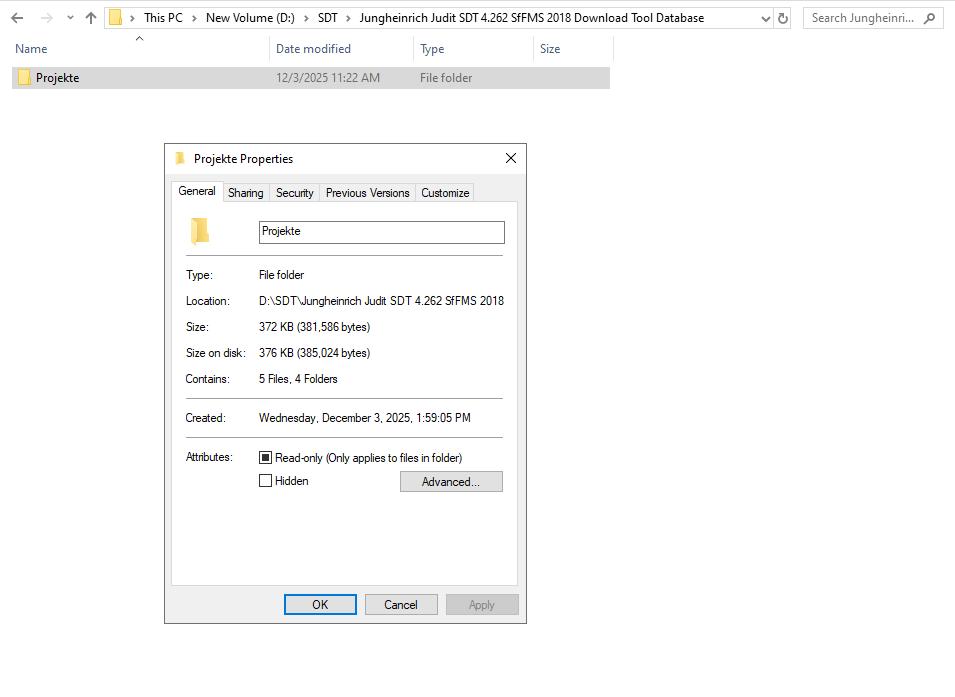Click the Cancel button

tap(401, 605)
